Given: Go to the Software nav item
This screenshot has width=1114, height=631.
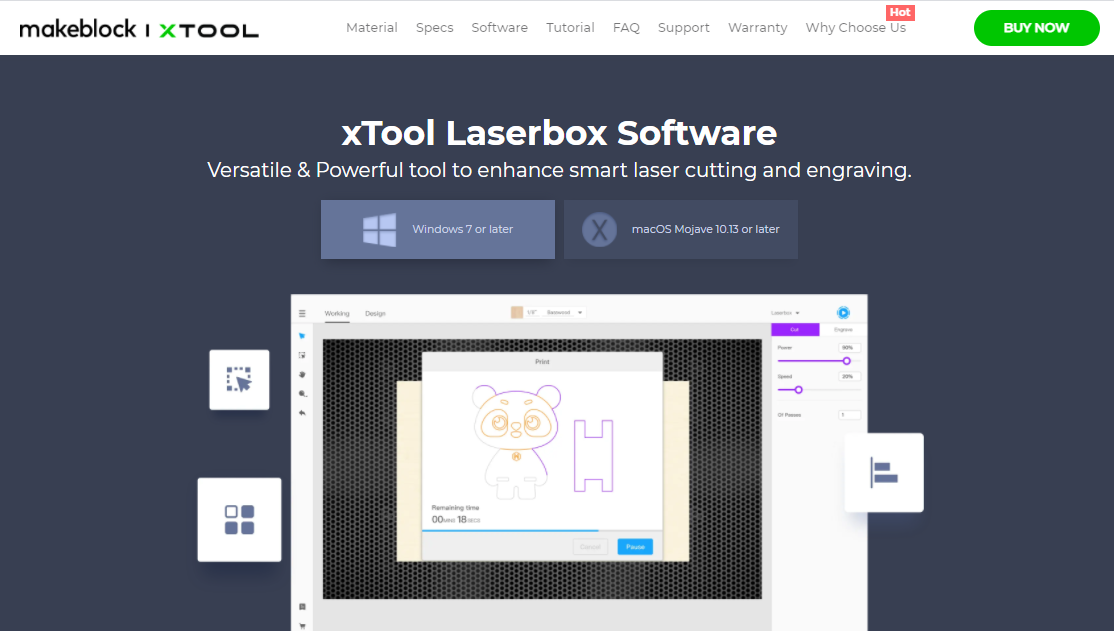Looking at the screenshot, I should (499, 28).
